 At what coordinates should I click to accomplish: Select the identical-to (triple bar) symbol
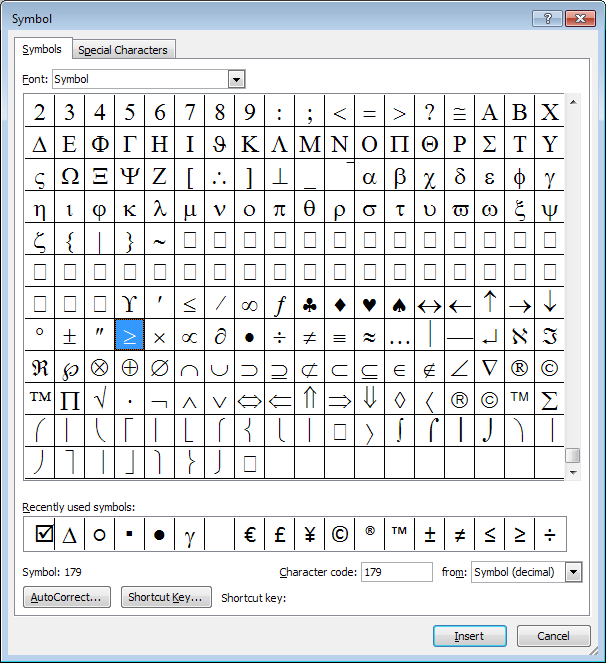(340, 335)
